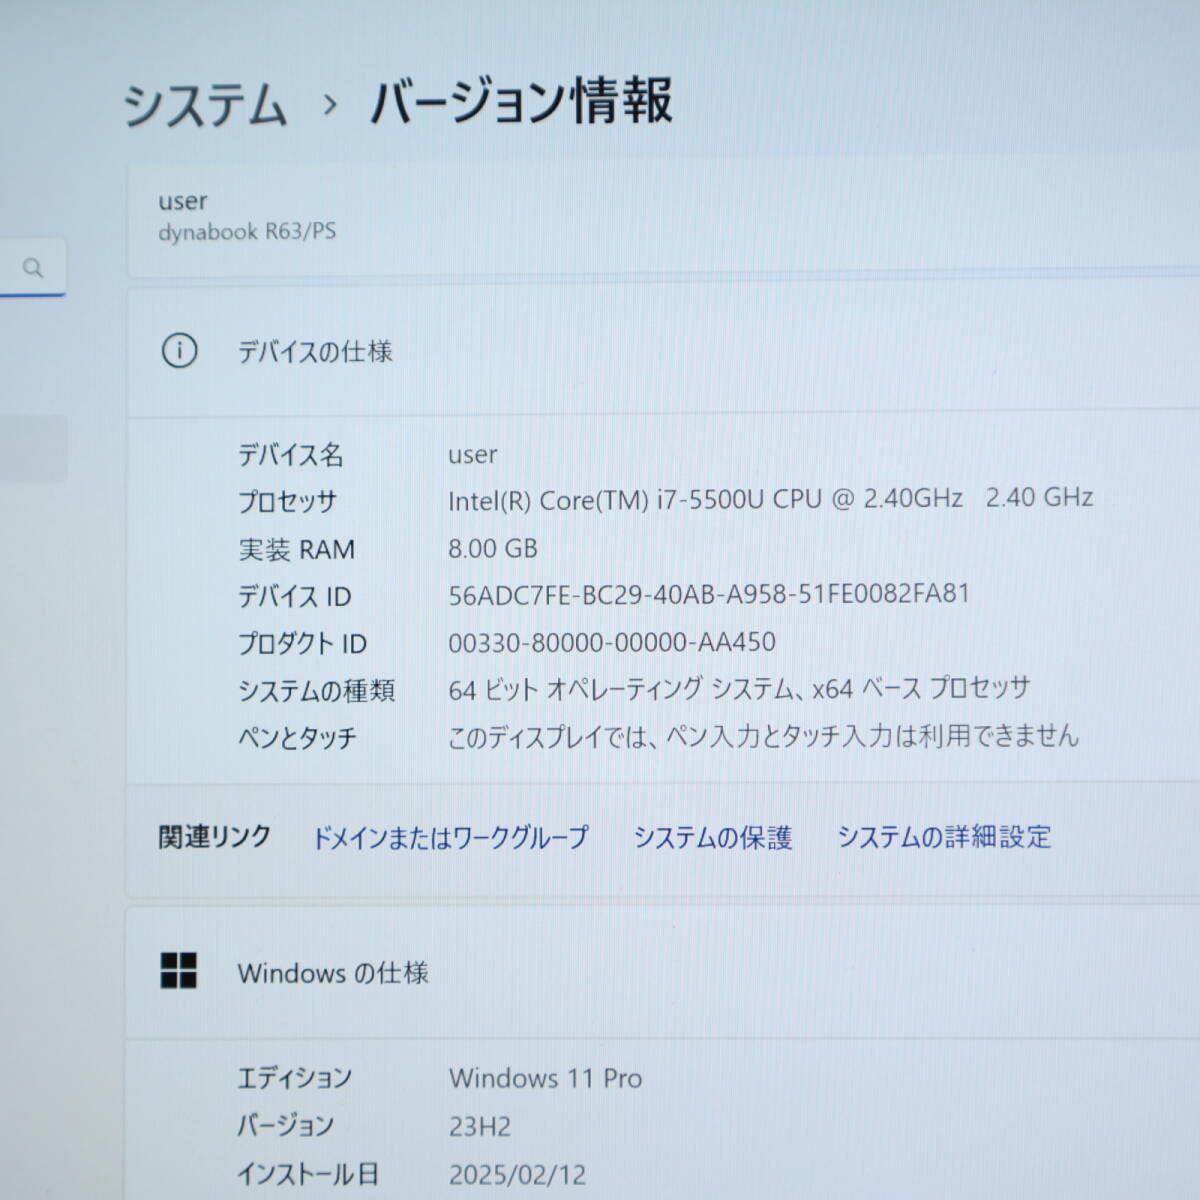Select product ID 00330-80000-00000-AA450
1200x1200 pixels.
(x=612, y=642)
